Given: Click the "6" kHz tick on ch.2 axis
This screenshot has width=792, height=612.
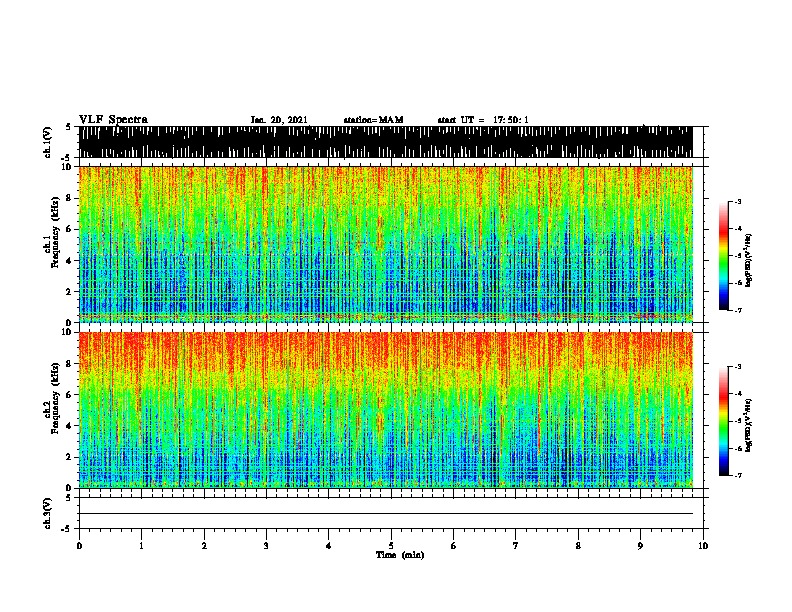Looking at the screenshot, I should pyautogui.click(x=70, y=394).
